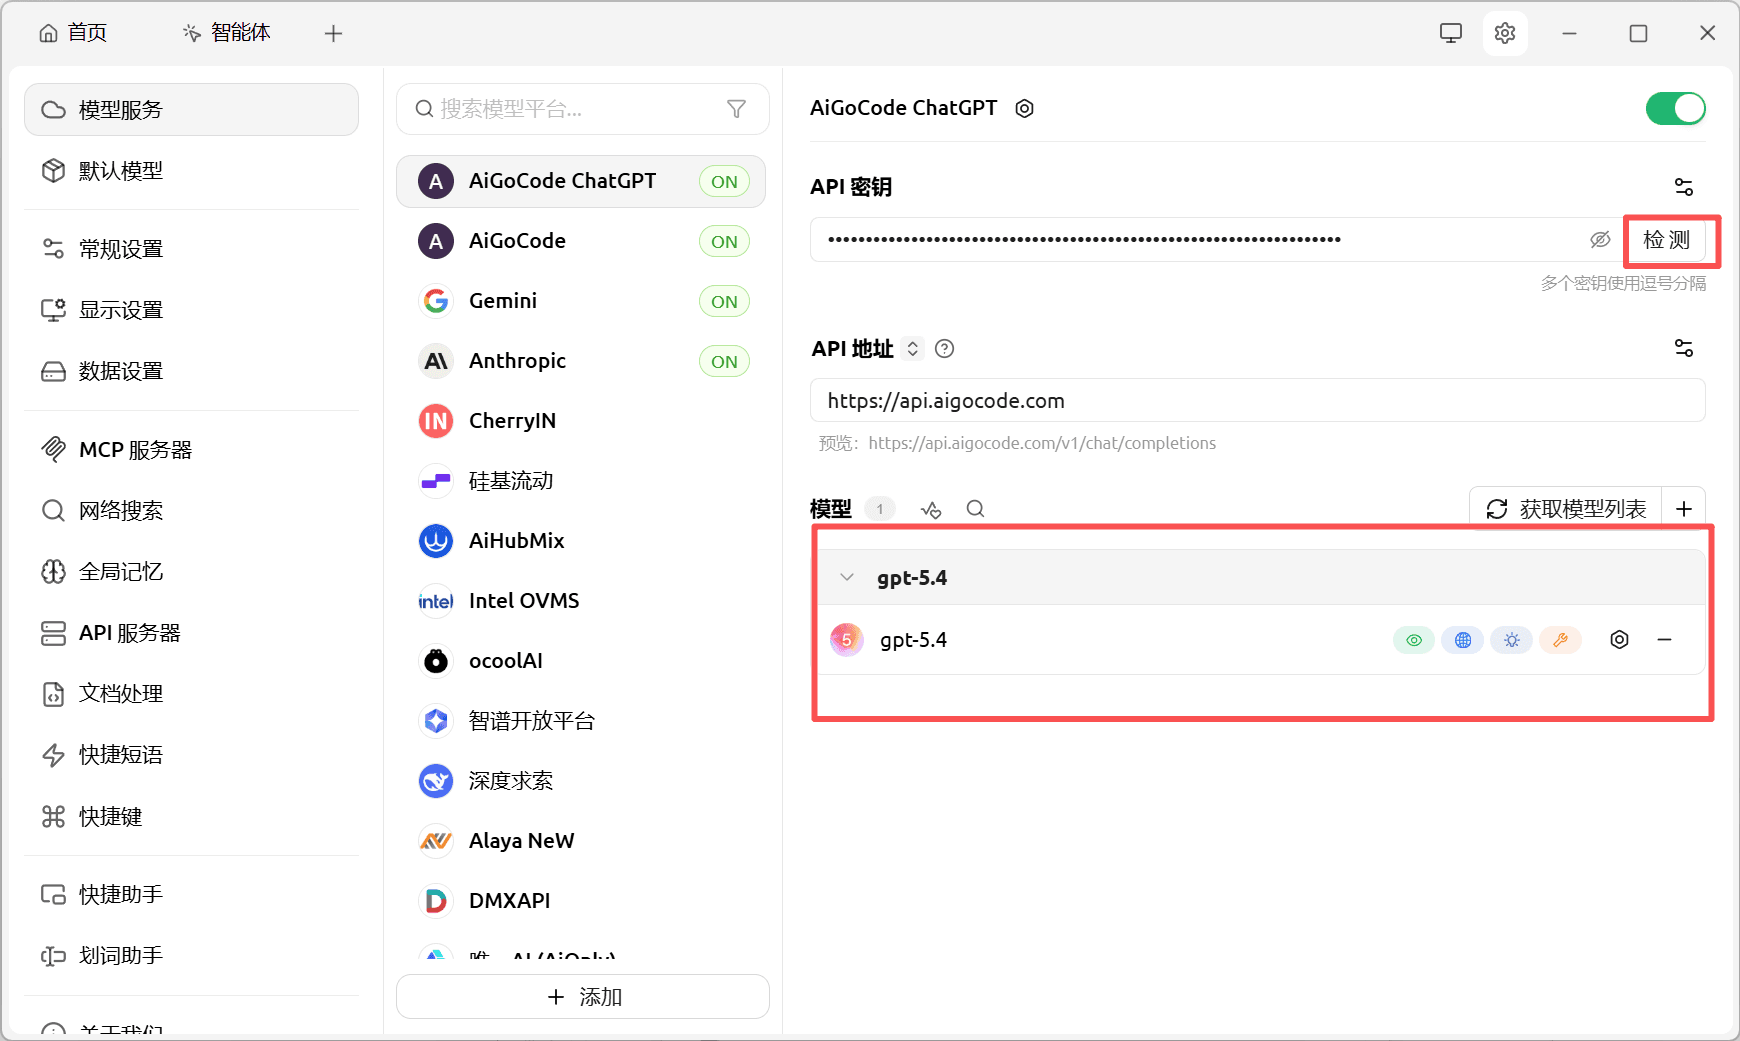Search models with the magnifier icon
Viewport: 1740px width, 1041px height.
(976, 509)
